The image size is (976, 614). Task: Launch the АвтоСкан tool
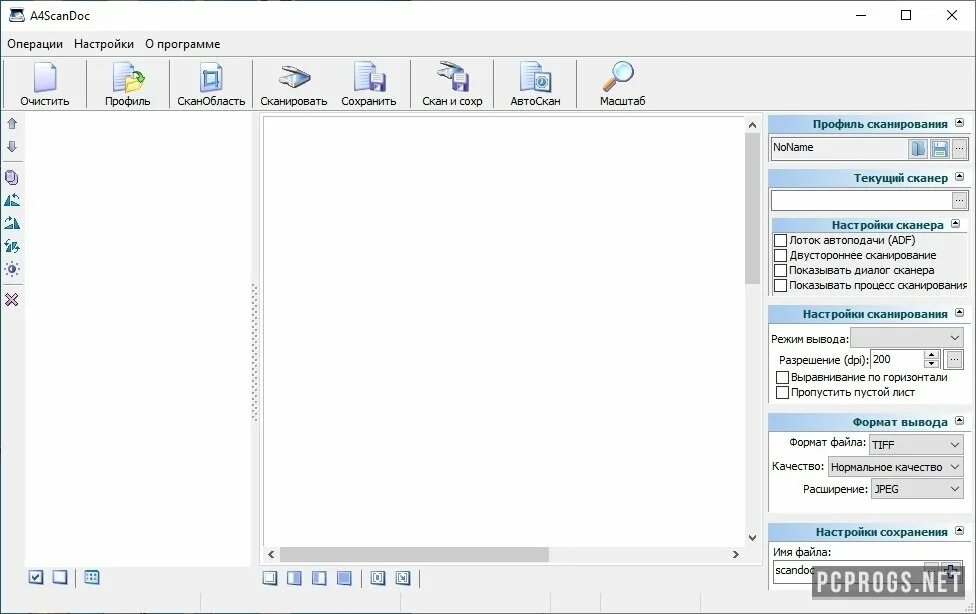(x=535, y=84)
